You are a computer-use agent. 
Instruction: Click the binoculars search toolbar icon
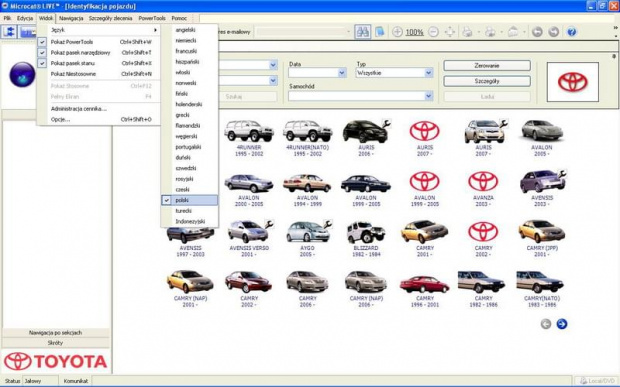coord(363,32)
